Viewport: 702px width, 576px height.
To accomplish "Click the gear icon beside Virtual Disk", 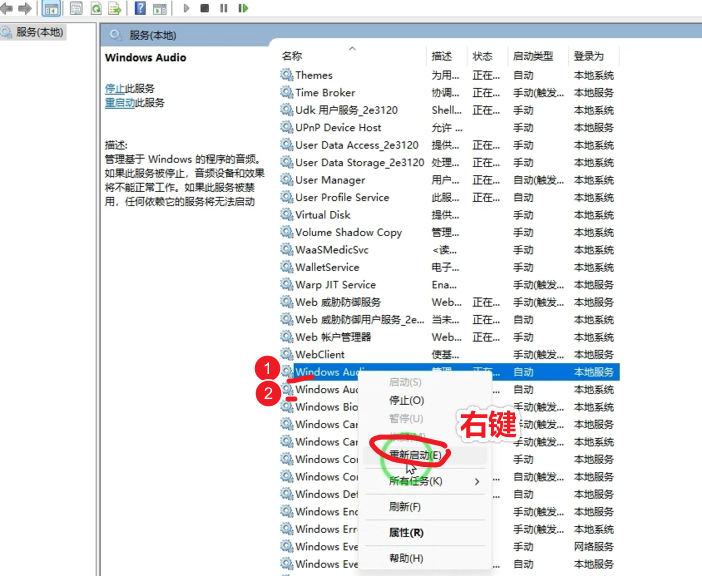I will click(287, 214).
